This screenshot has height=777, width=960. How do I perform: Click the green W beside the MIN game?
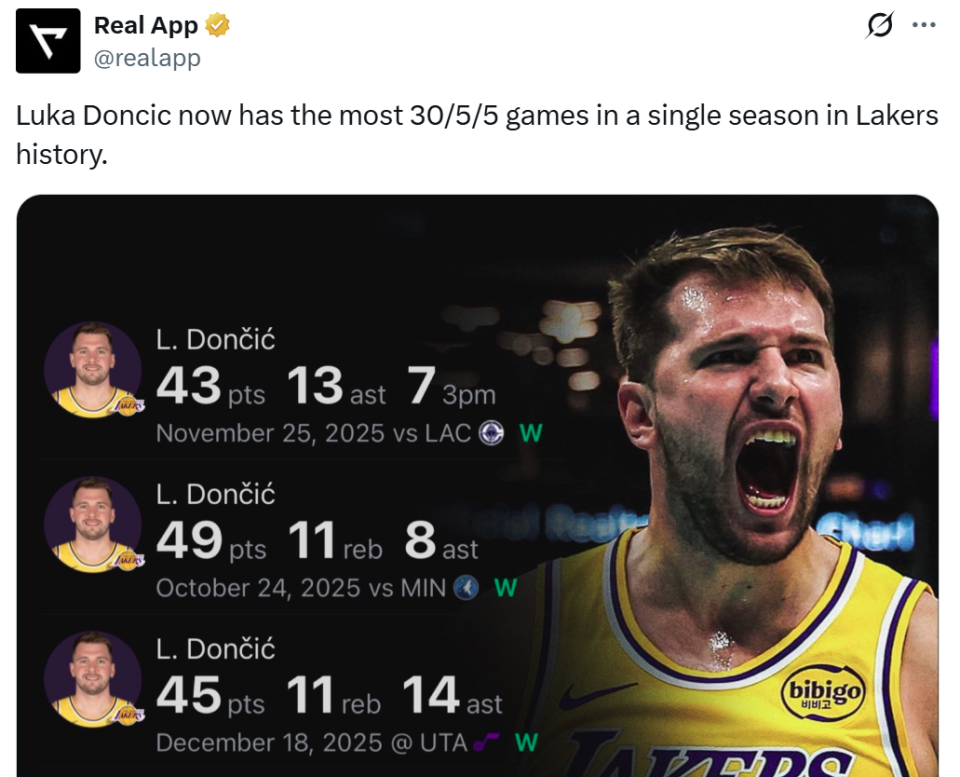click(506, 588)
